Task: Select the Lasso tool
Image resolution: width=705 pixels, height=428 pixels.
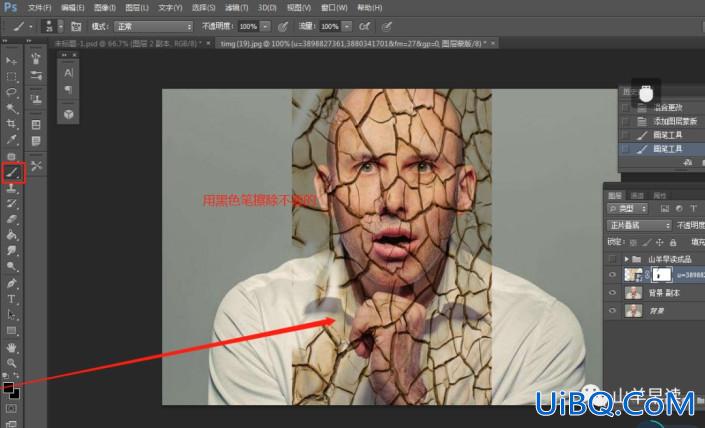Action: (11, 92)
